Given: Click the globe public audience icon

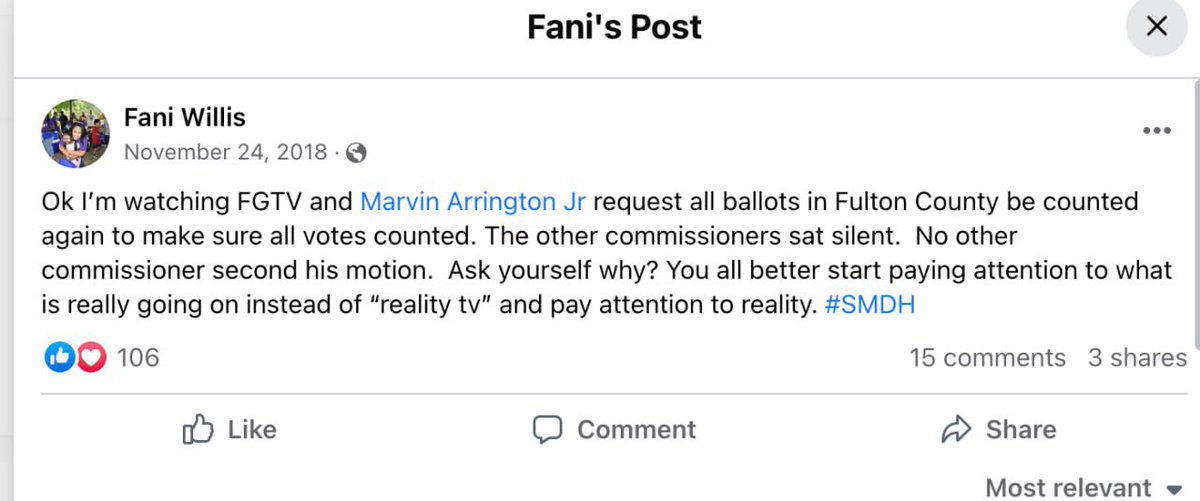Looking at the screenshot, I should tap(356, 153).
